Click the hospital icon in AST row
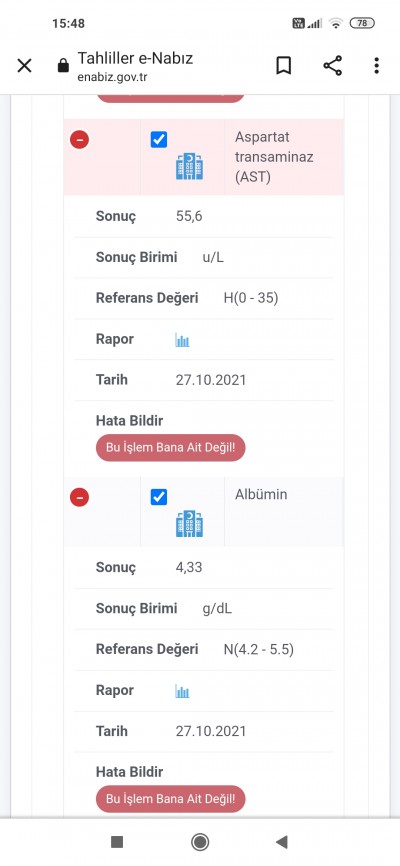Image resolution: width=400 pixels, height=866 pixels. pyautogui.click(x=190, y=166)
